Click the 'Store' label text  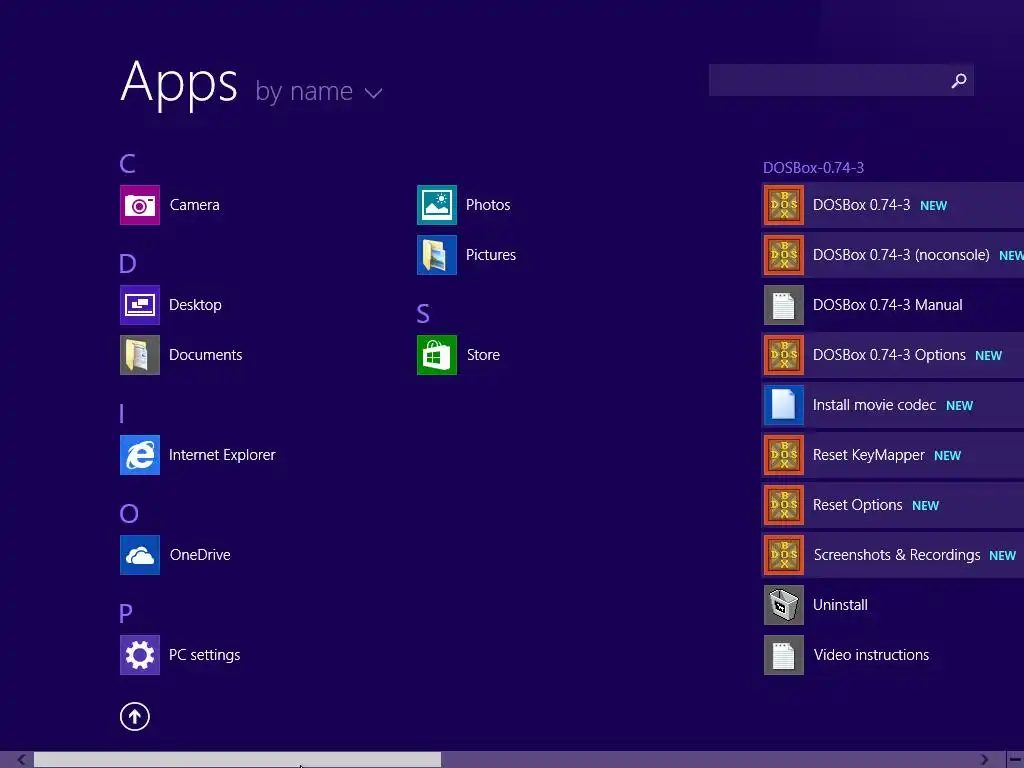pos(483,355)
